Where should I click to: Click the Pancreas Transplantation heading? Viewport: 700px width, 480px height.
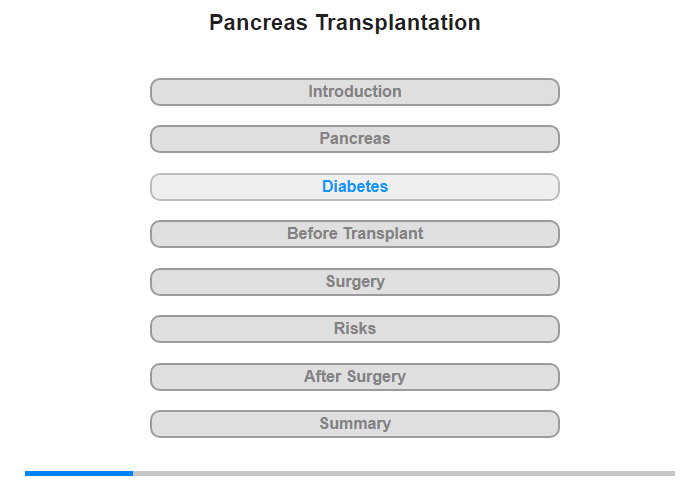pos(345,22)
